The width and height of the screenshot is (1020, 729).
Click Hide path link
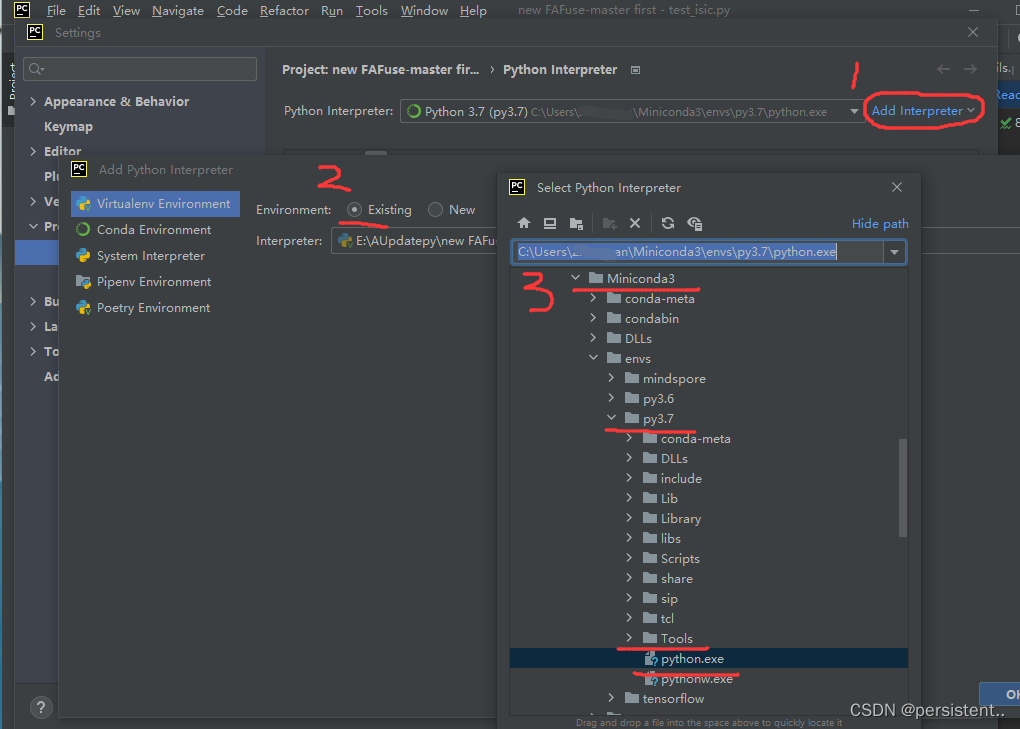pos(879,224)
